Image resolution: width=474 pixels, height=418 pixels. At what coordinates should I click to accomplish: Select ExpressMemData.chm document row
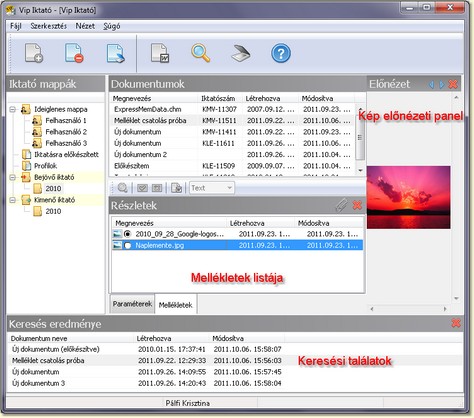[x=232, y=109]
